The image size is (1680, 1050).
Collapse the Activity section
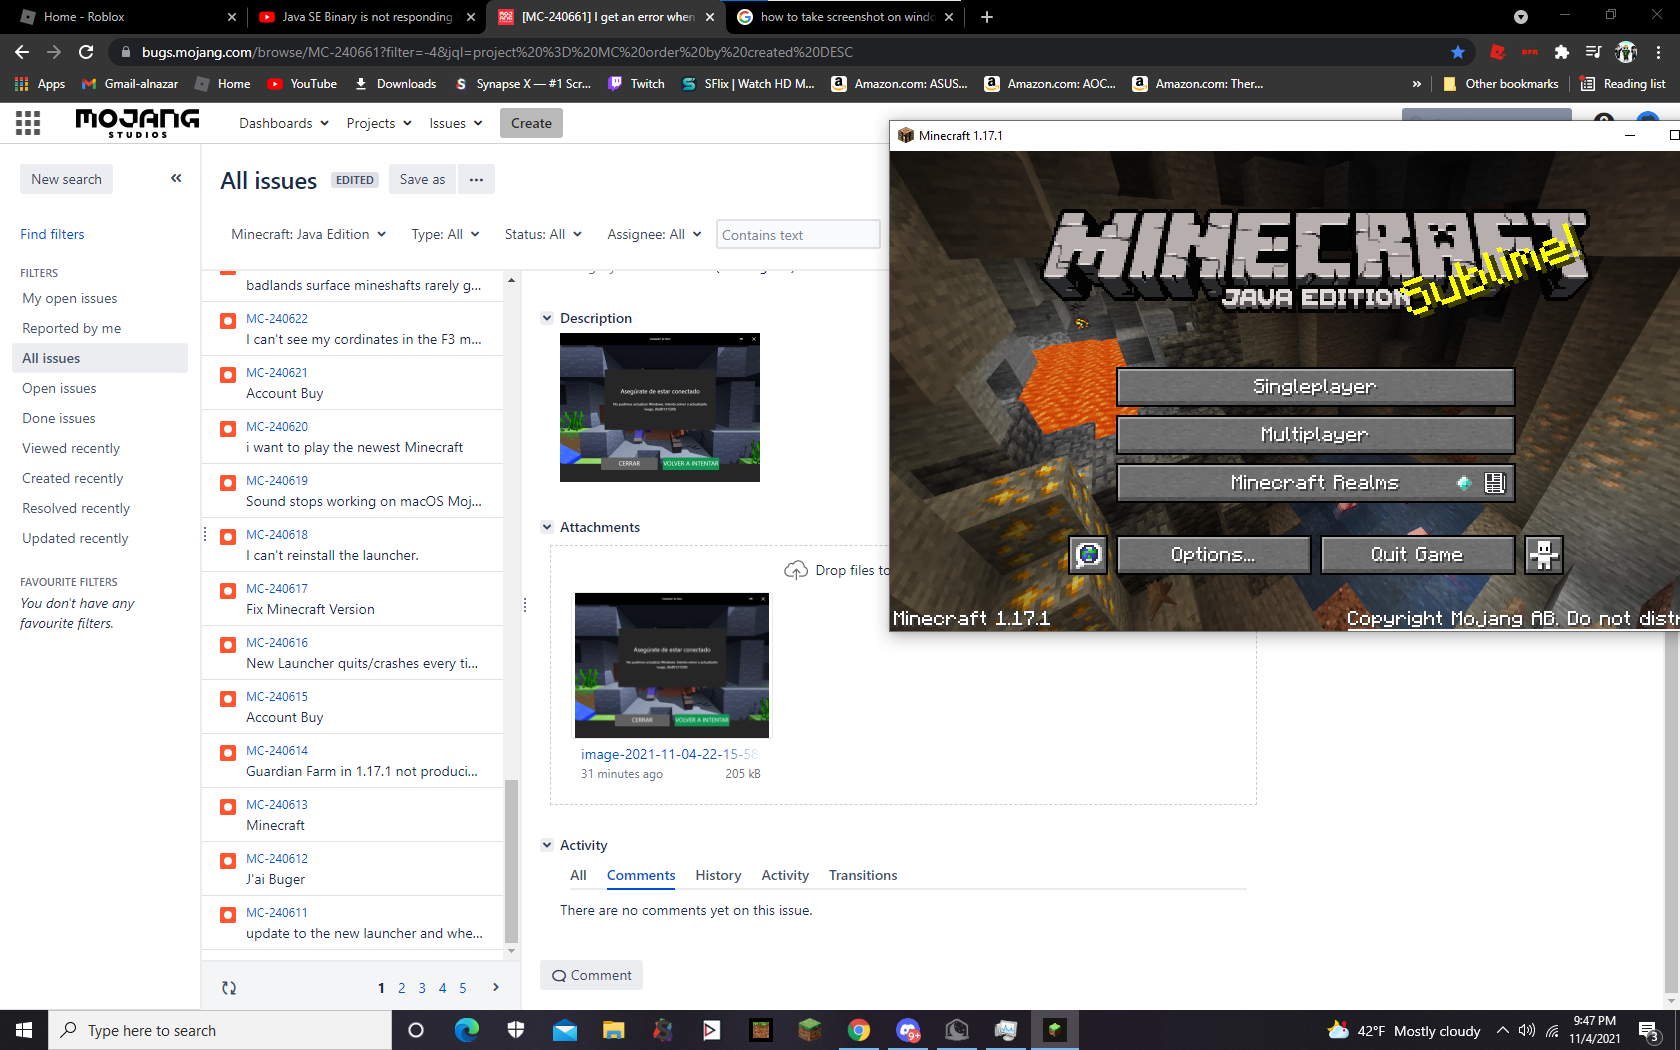point(547,845)
